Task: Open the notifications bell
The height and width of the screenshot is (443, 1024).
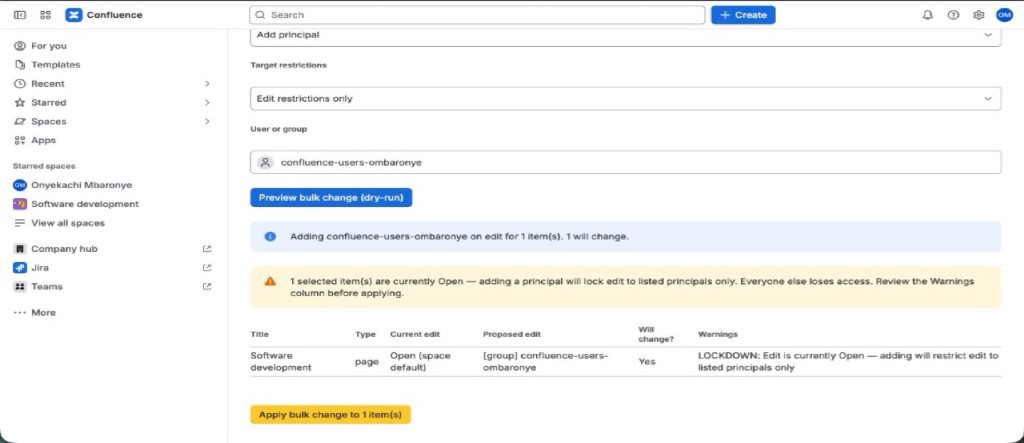Action: 927,15
